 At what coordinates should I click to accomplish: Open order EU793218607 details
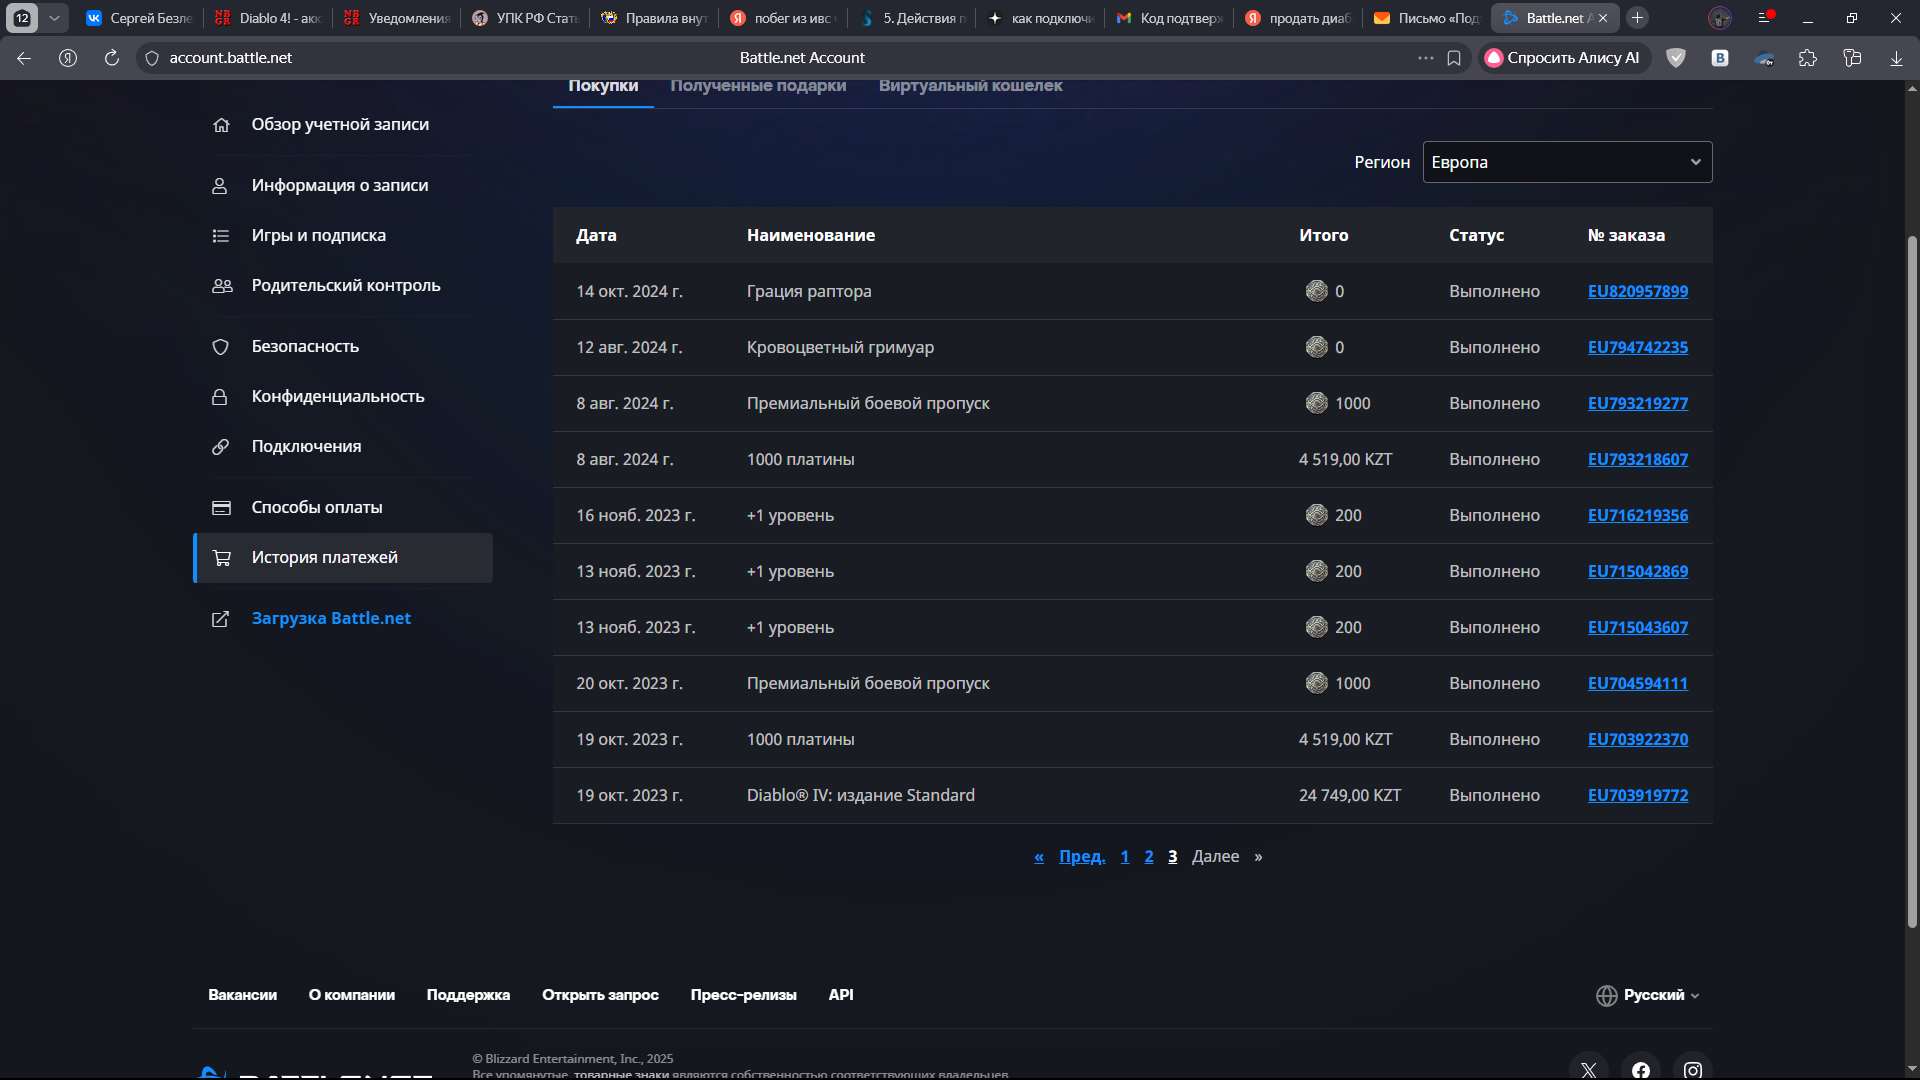[1637, 460]
